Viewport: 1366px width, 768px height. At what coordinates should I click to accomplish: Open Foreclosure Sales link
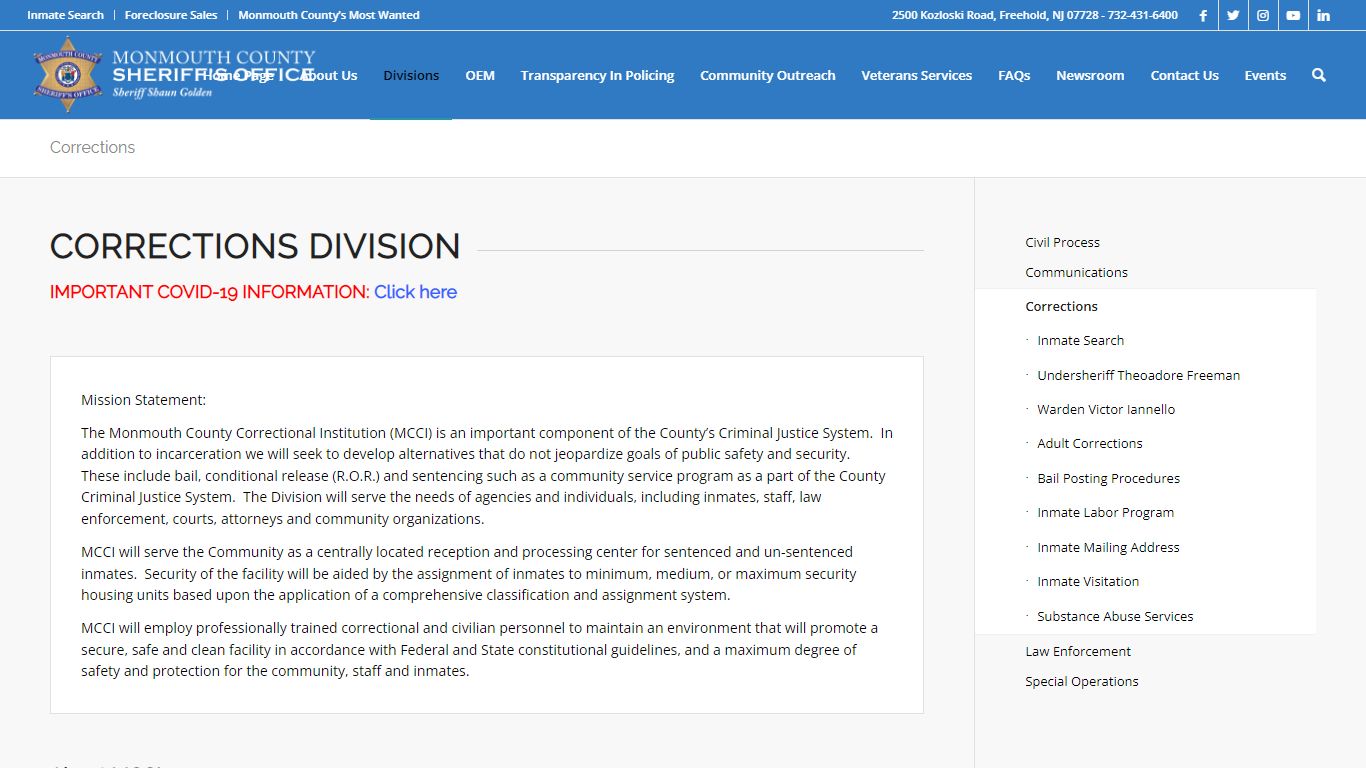click(x=171, y=15)
